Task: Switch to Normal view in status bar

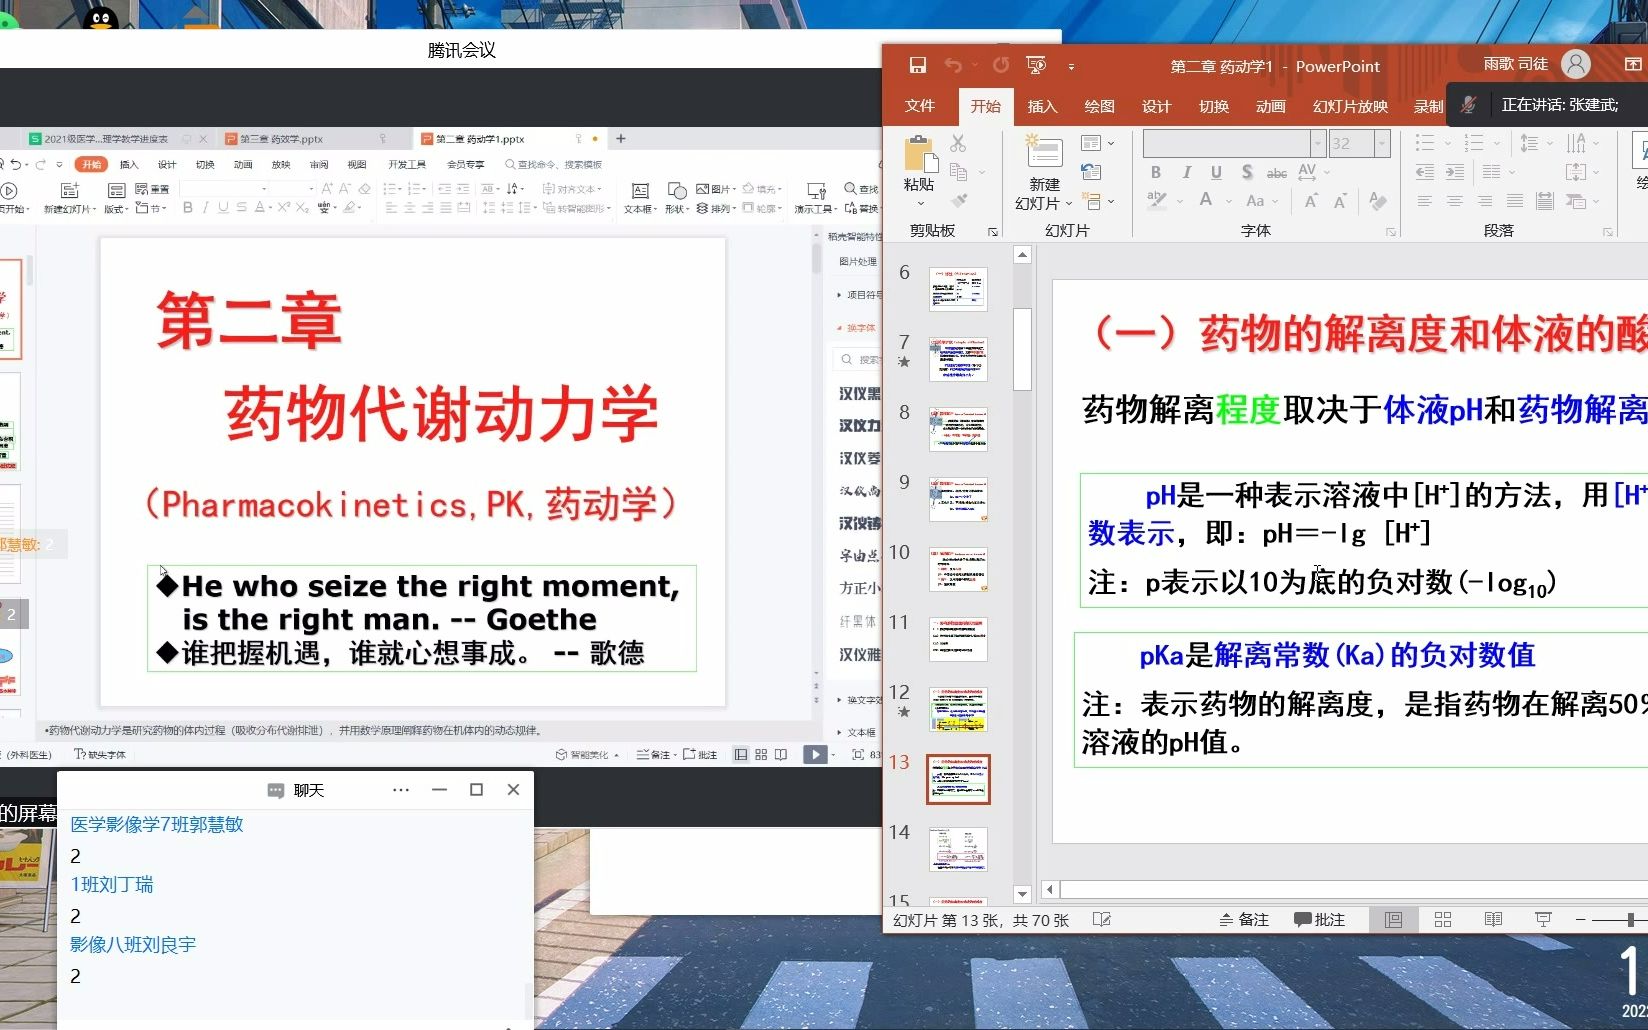Action: [1393, 920]
